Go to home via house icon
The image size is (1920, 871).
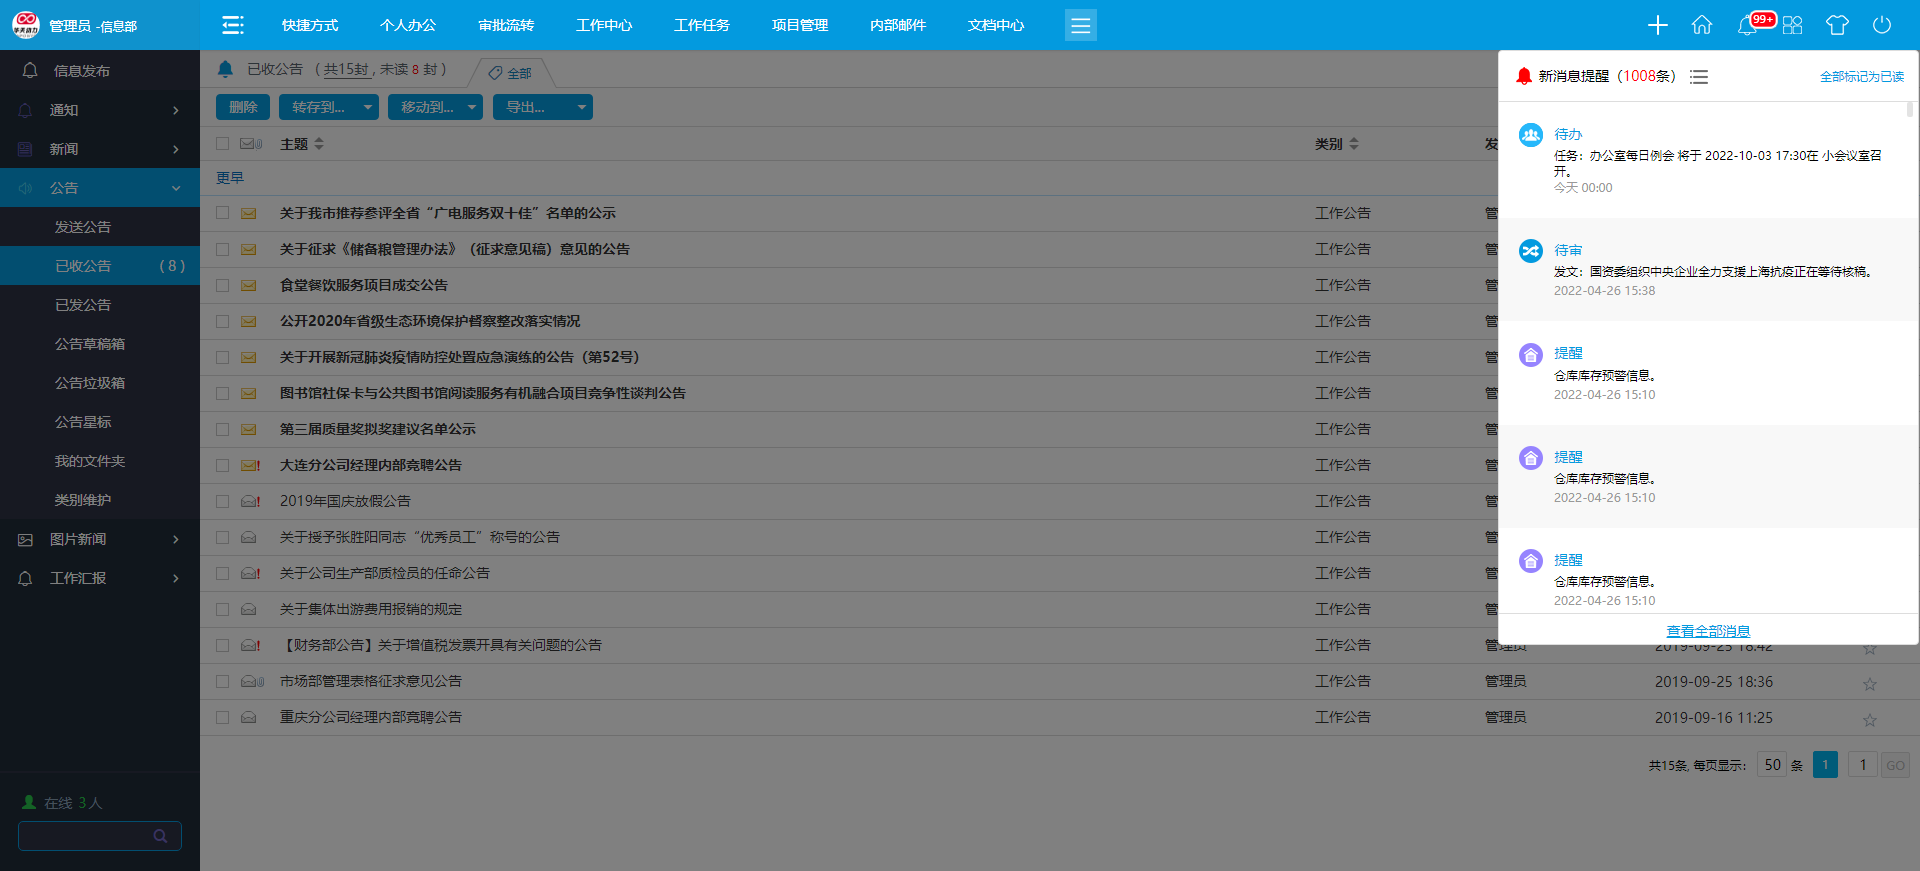click(x=1702, y=25)
